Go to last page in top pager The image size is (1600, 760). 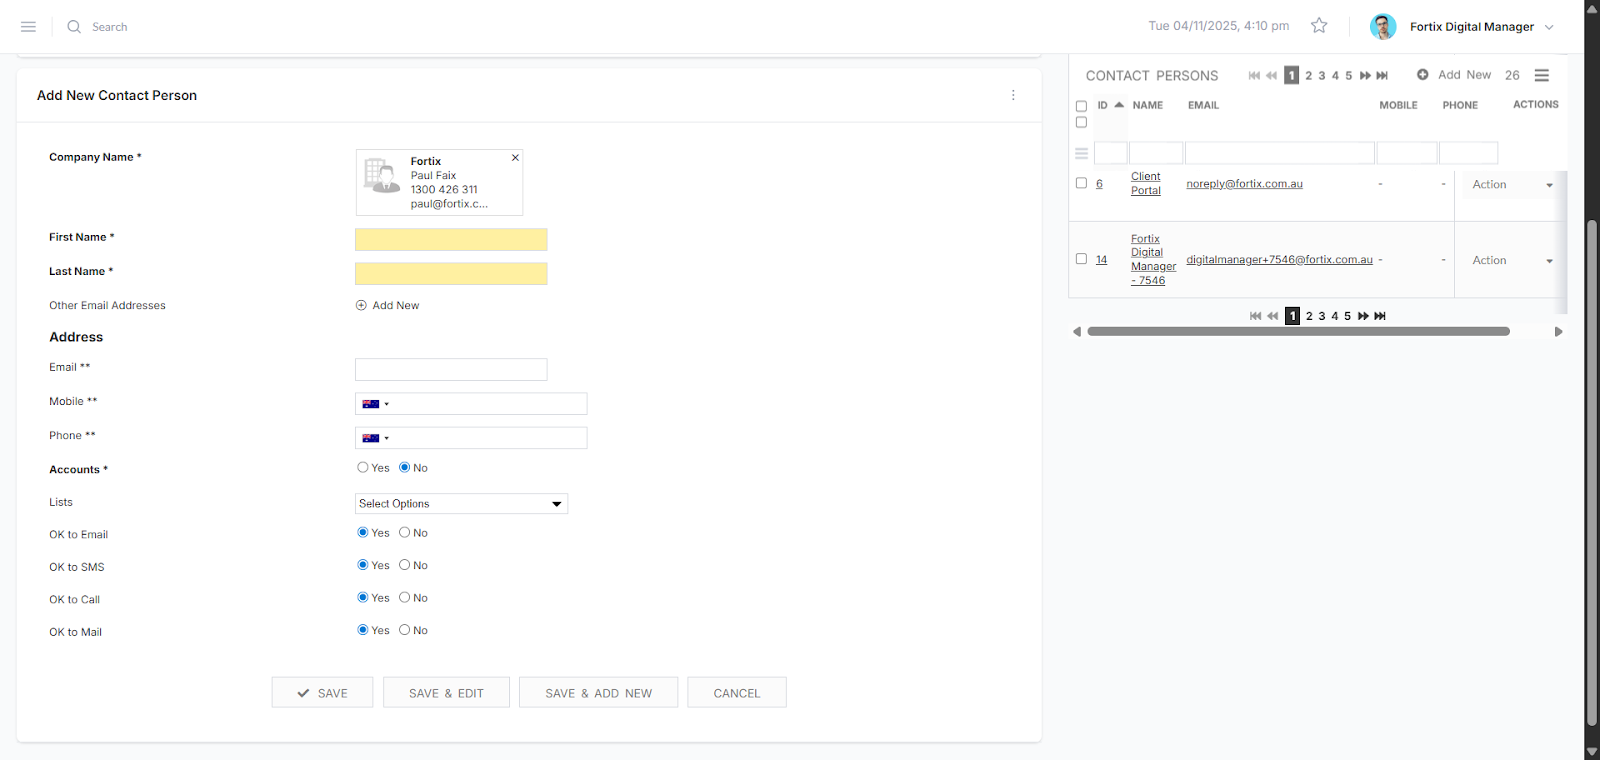pyautogui.click(x=1382, y=76)
